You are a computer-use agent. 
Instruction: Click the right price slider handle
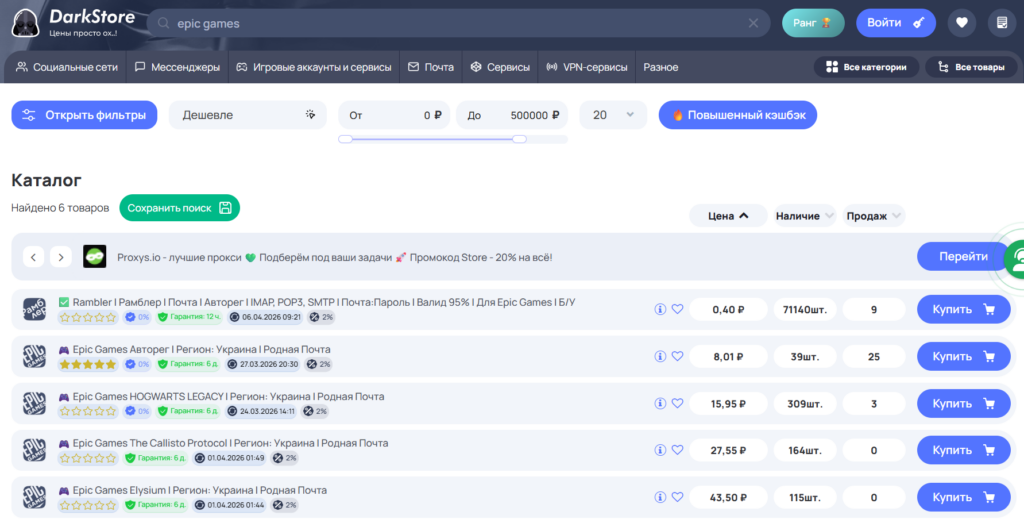pos(520,139)
